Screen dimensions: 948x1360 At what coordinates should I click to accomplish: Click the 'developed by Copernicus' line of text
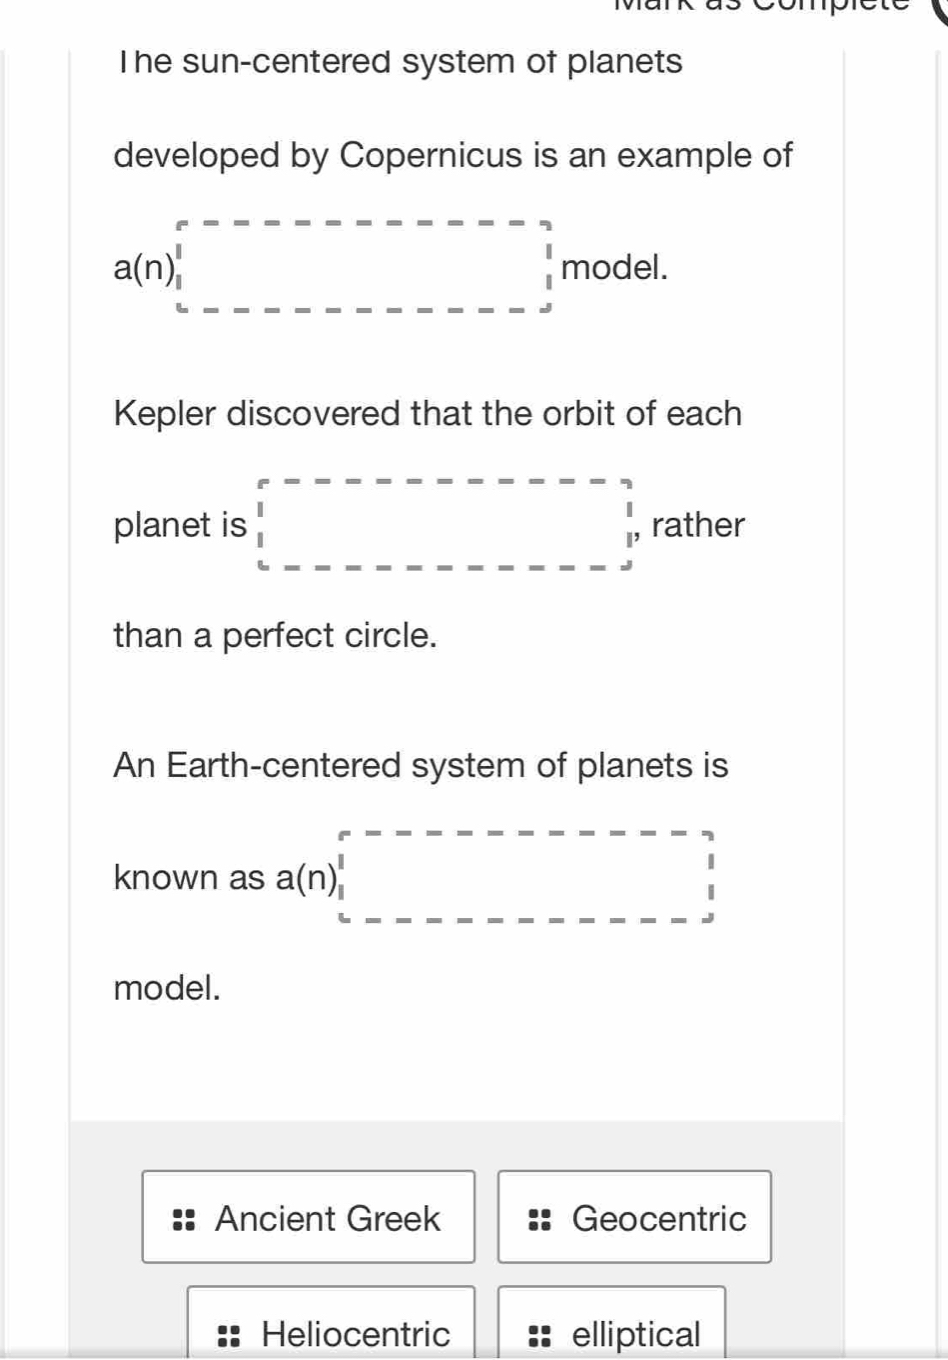tap(452, 156)
